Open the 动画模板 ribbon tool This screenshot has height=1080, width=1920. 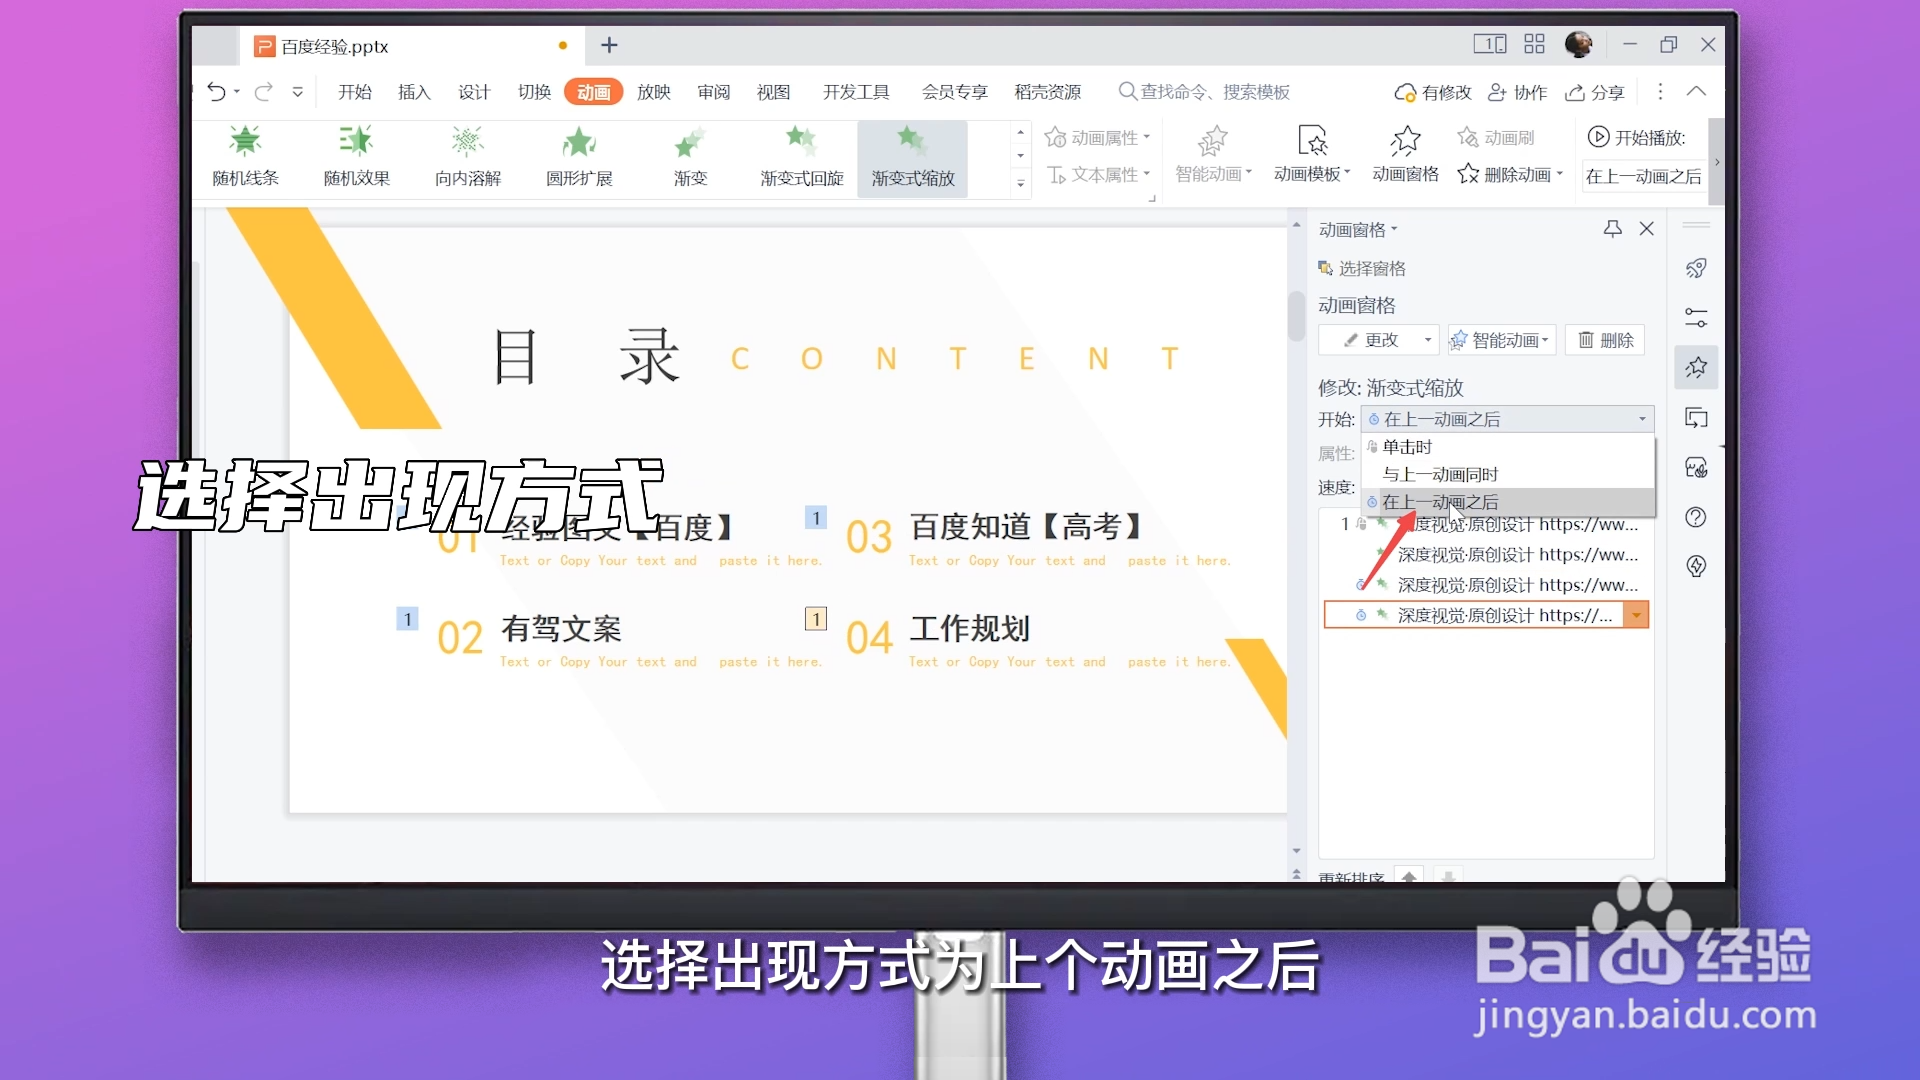[1312, 156]
